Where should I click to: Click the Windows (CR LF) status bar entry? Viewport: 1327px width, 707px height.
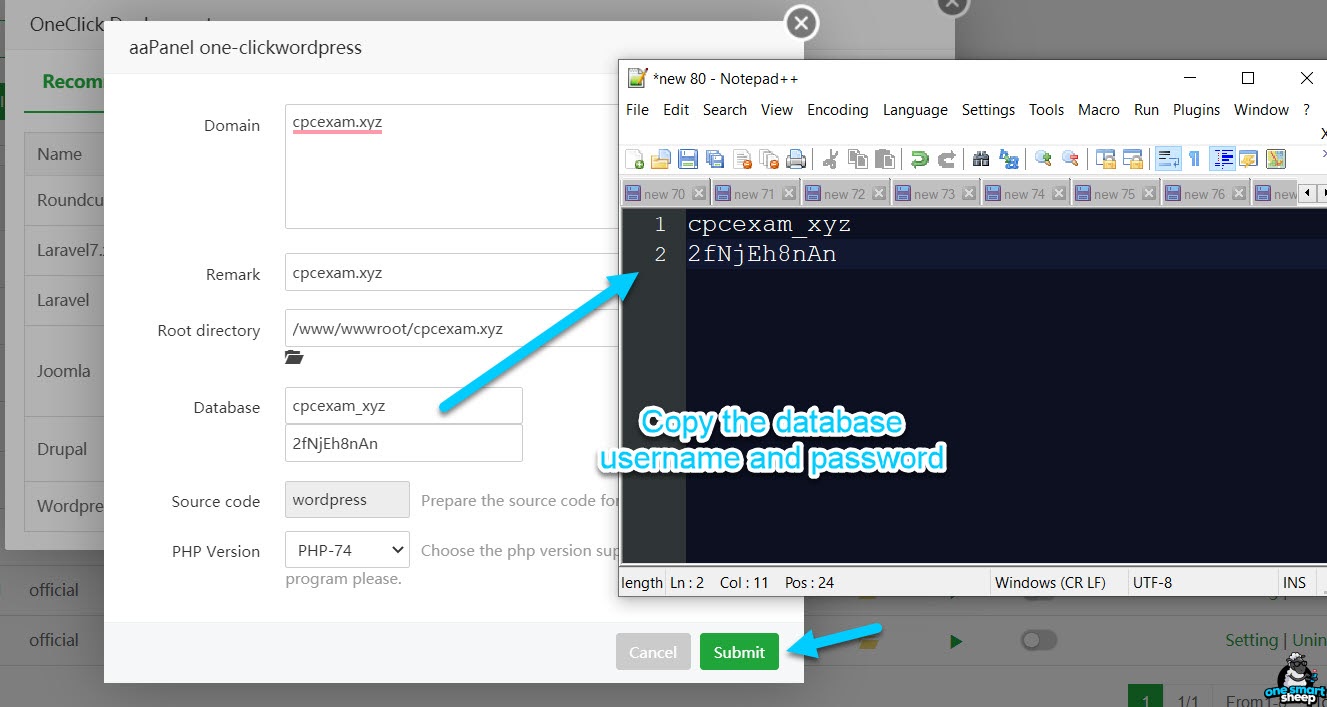(x=1051, y=582)
